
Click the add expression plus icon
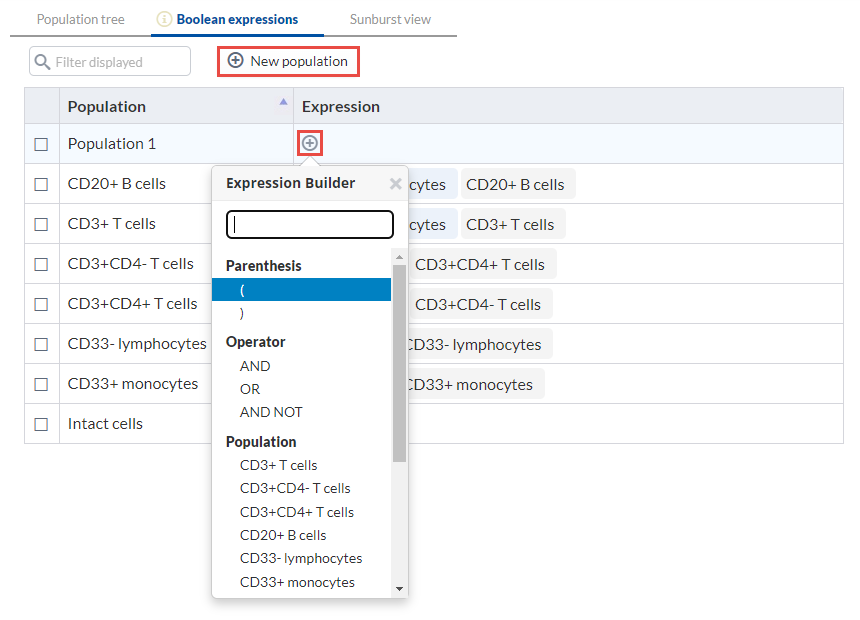click(310, 144)
